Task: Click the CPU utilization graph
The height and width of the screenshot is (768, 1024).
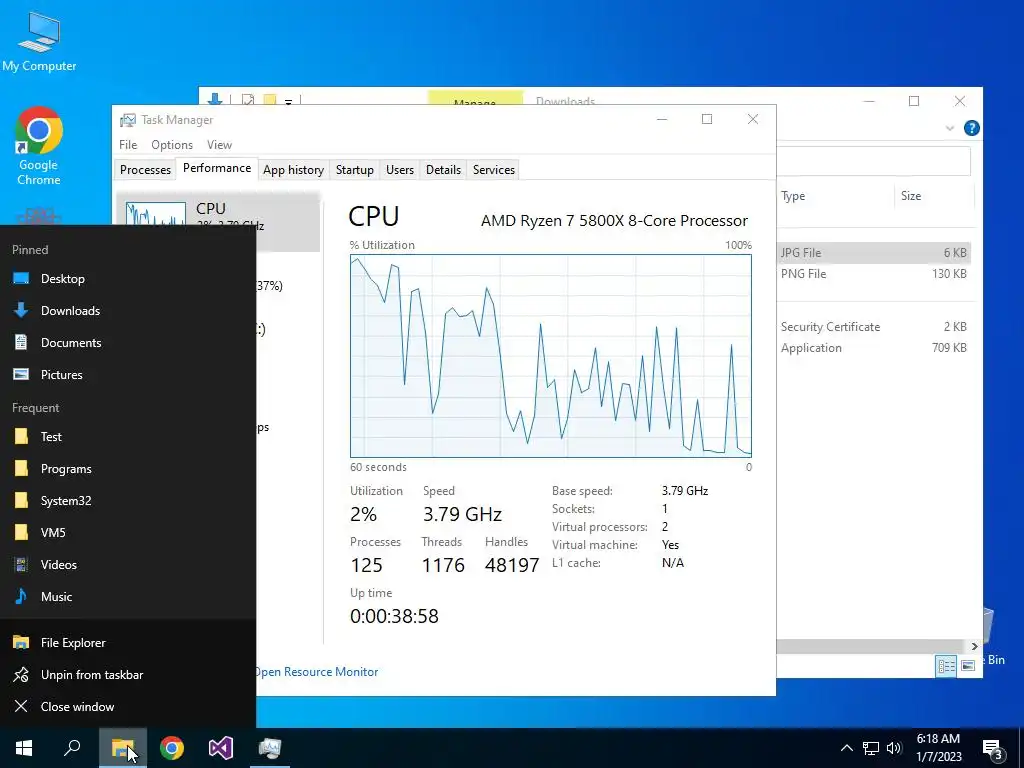Action: (551, 356)
